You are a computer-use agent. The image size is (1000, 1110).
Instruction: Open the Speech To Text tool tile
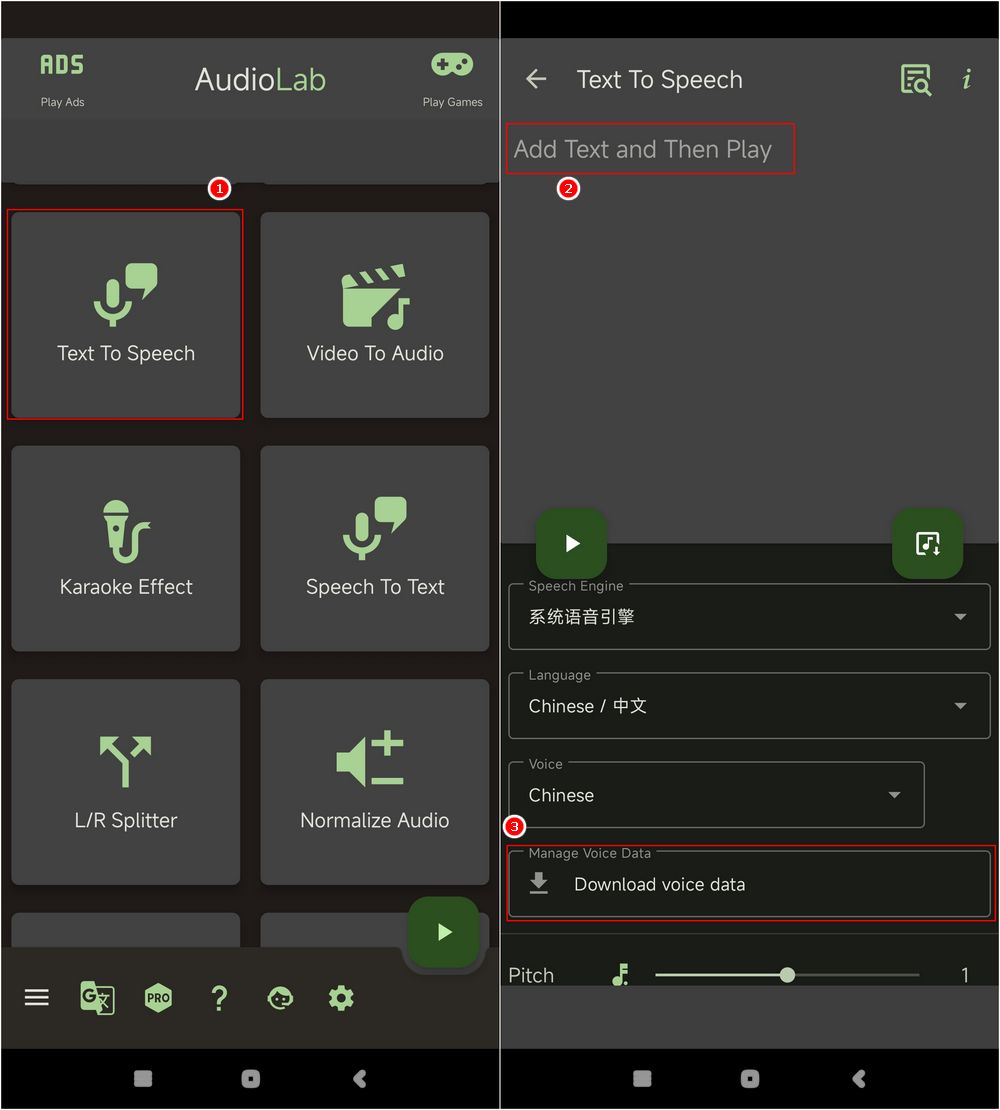pos(374,548)
